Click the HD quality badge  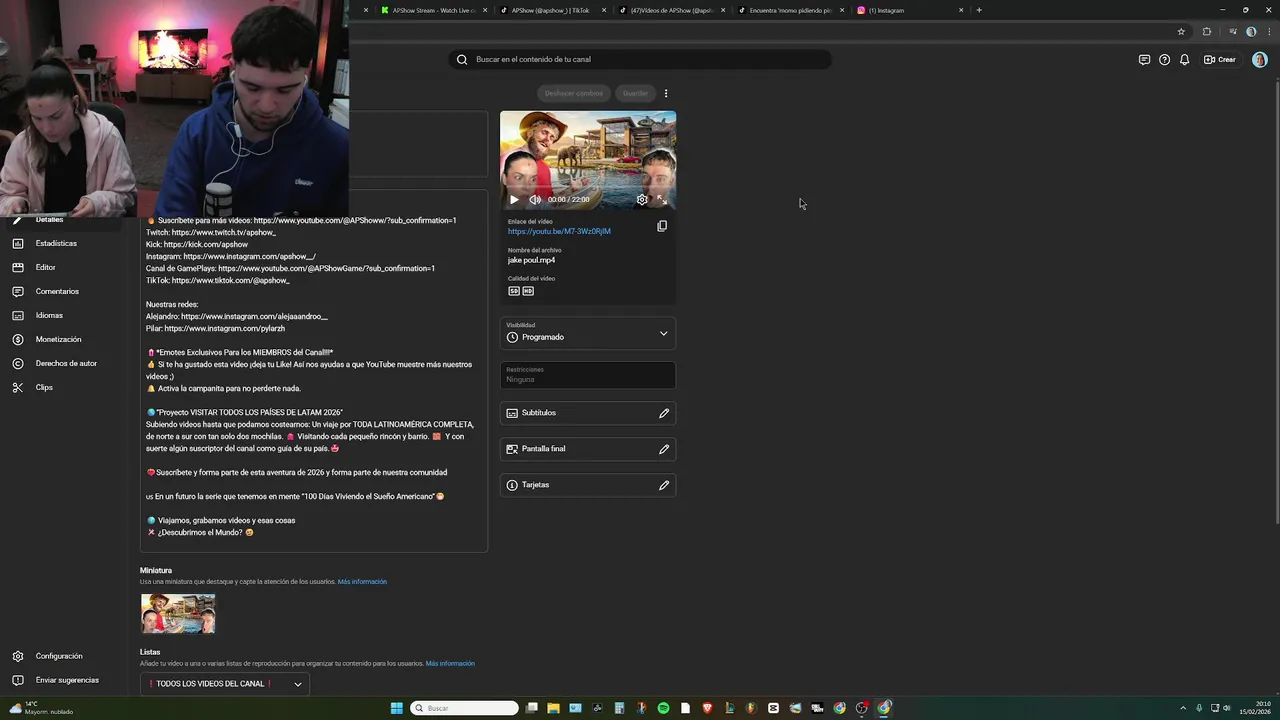(x=528, y=291)
